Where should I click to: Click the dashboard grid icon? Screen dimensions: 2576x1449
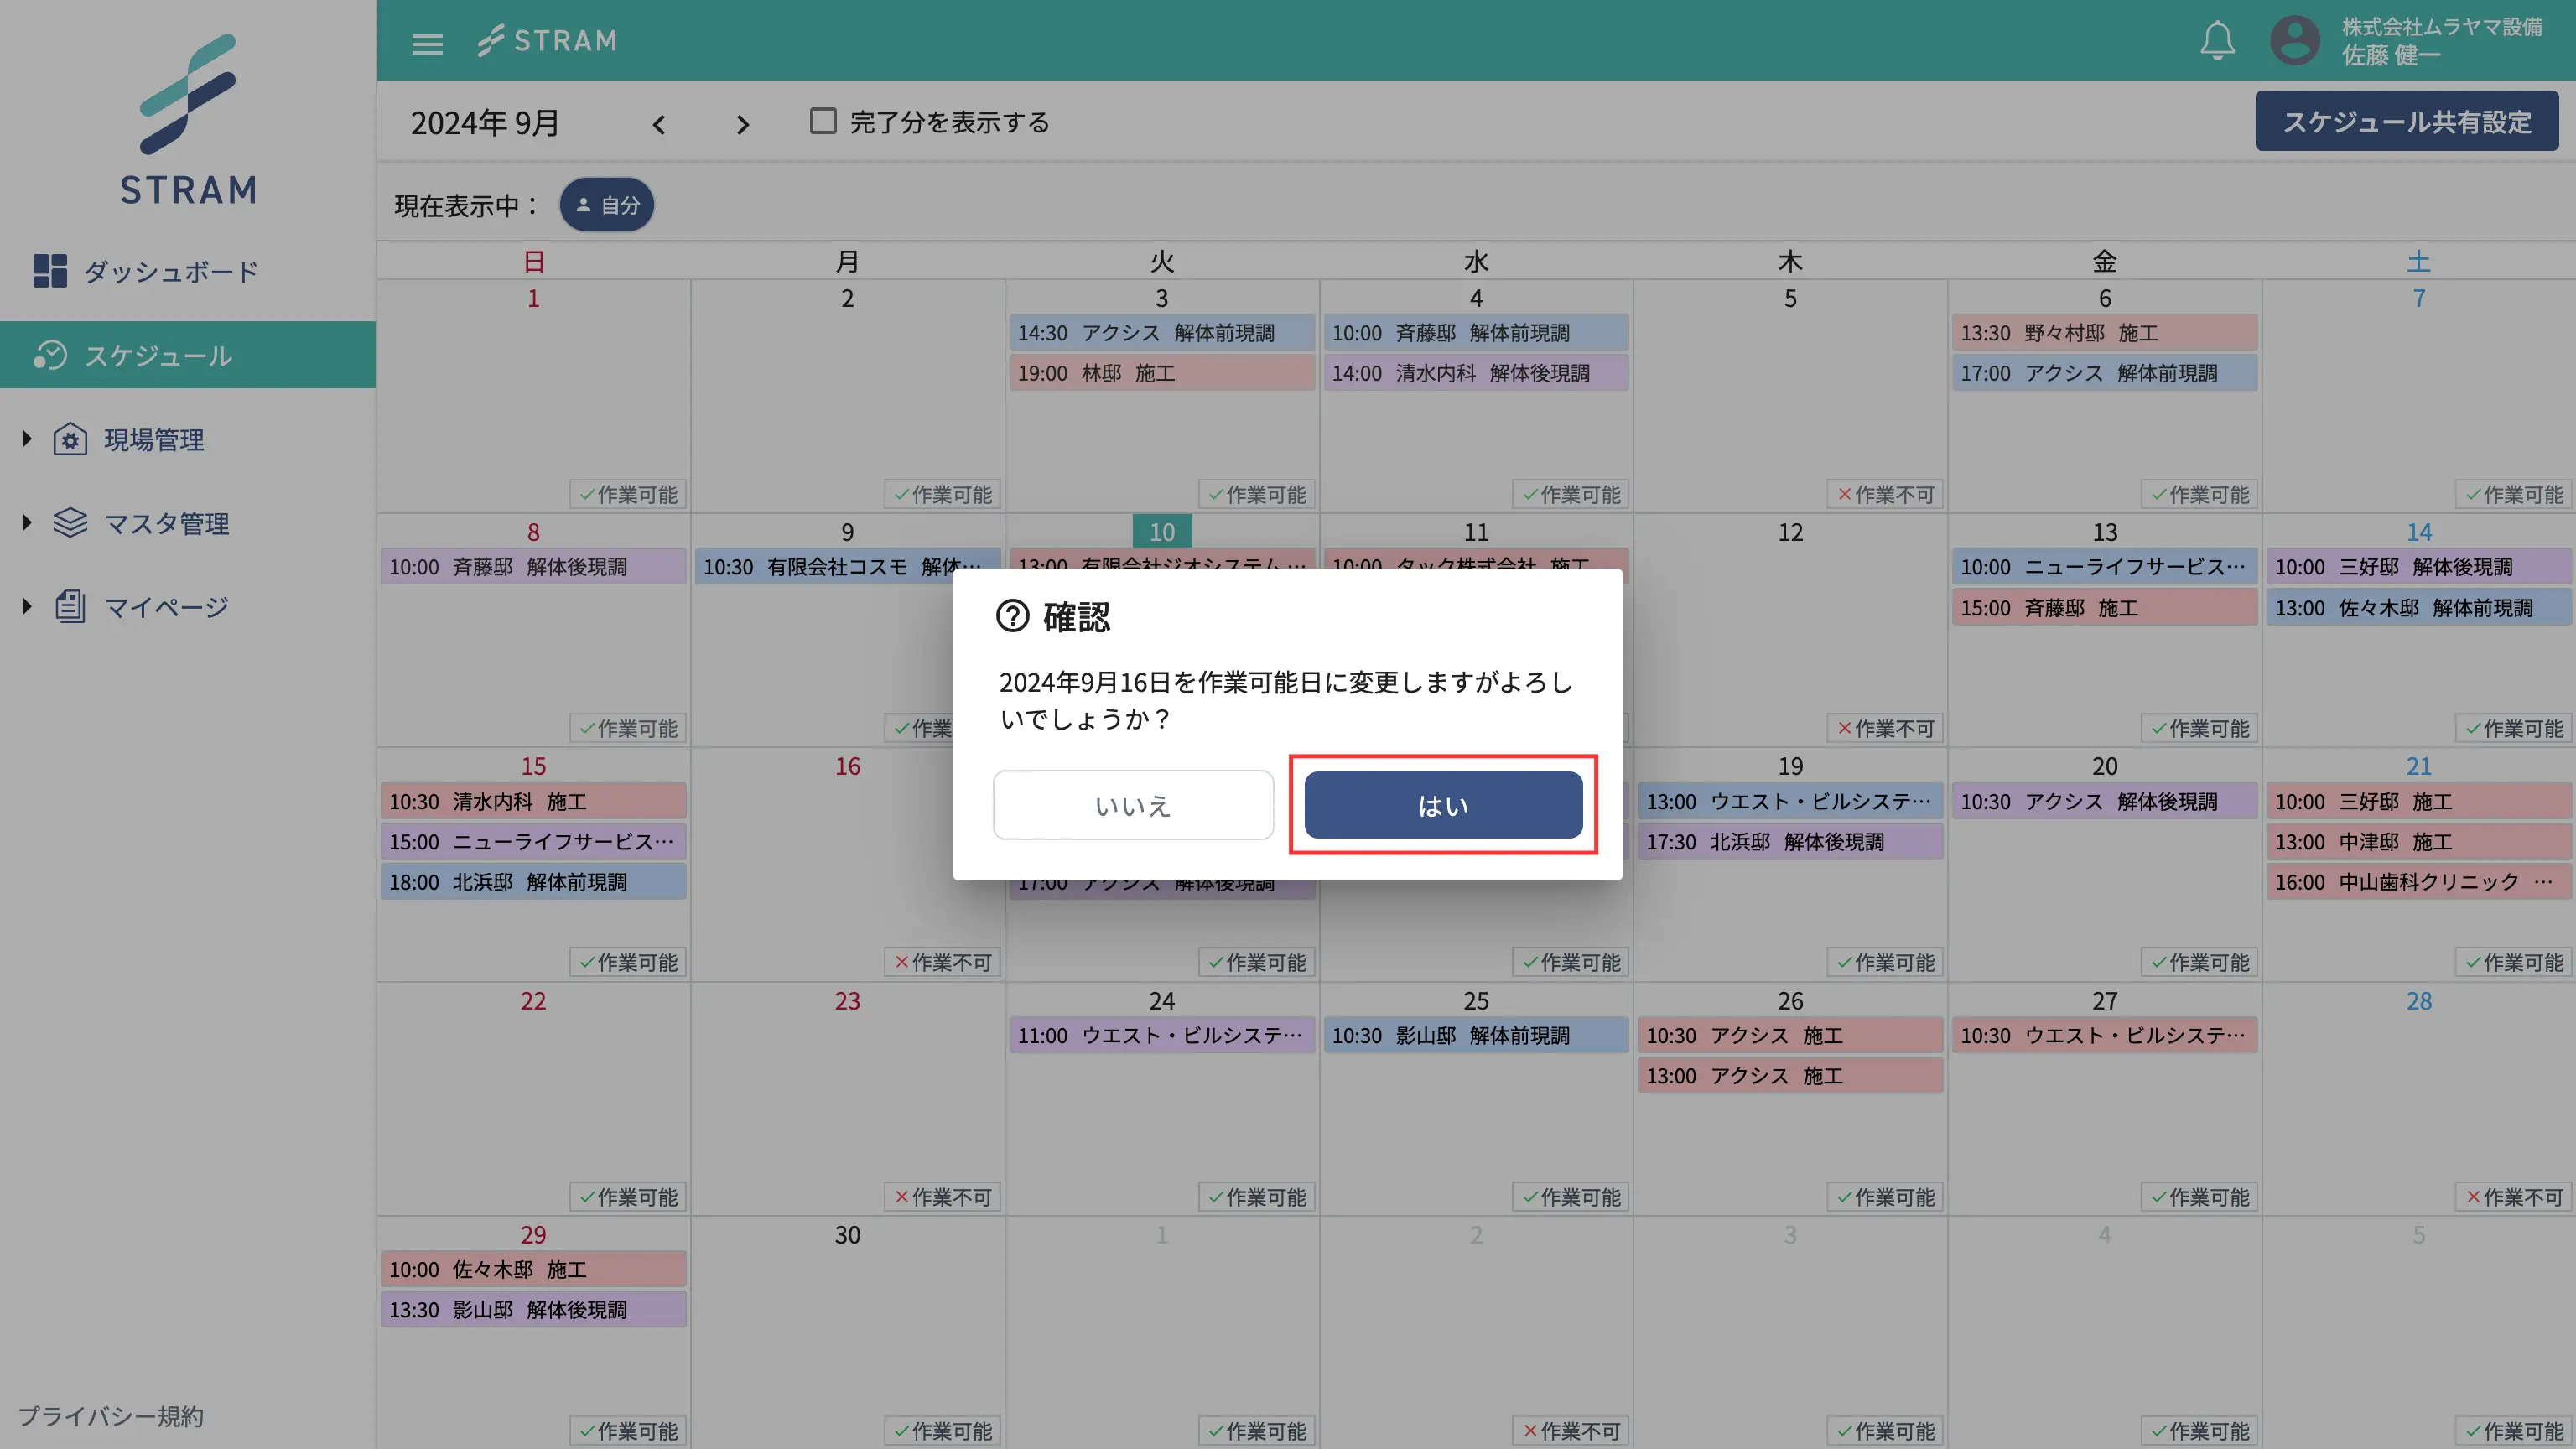(50, 271)
